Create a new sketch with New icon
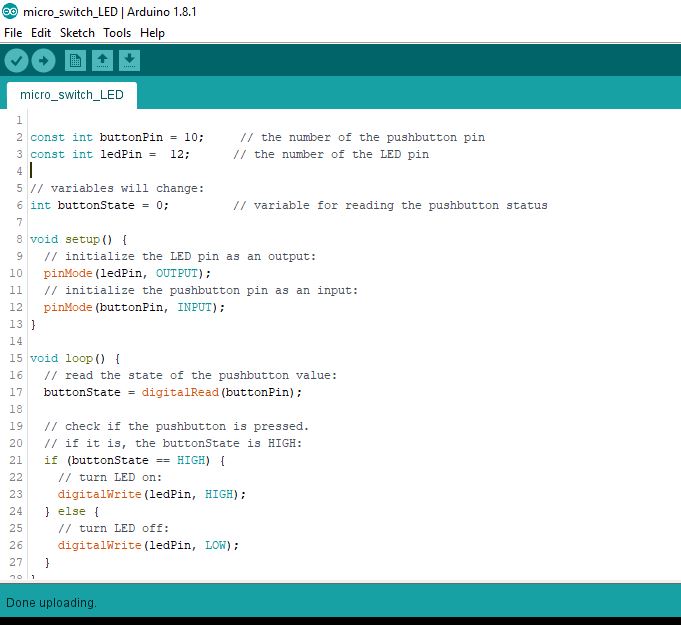 (x=75, y=60)
